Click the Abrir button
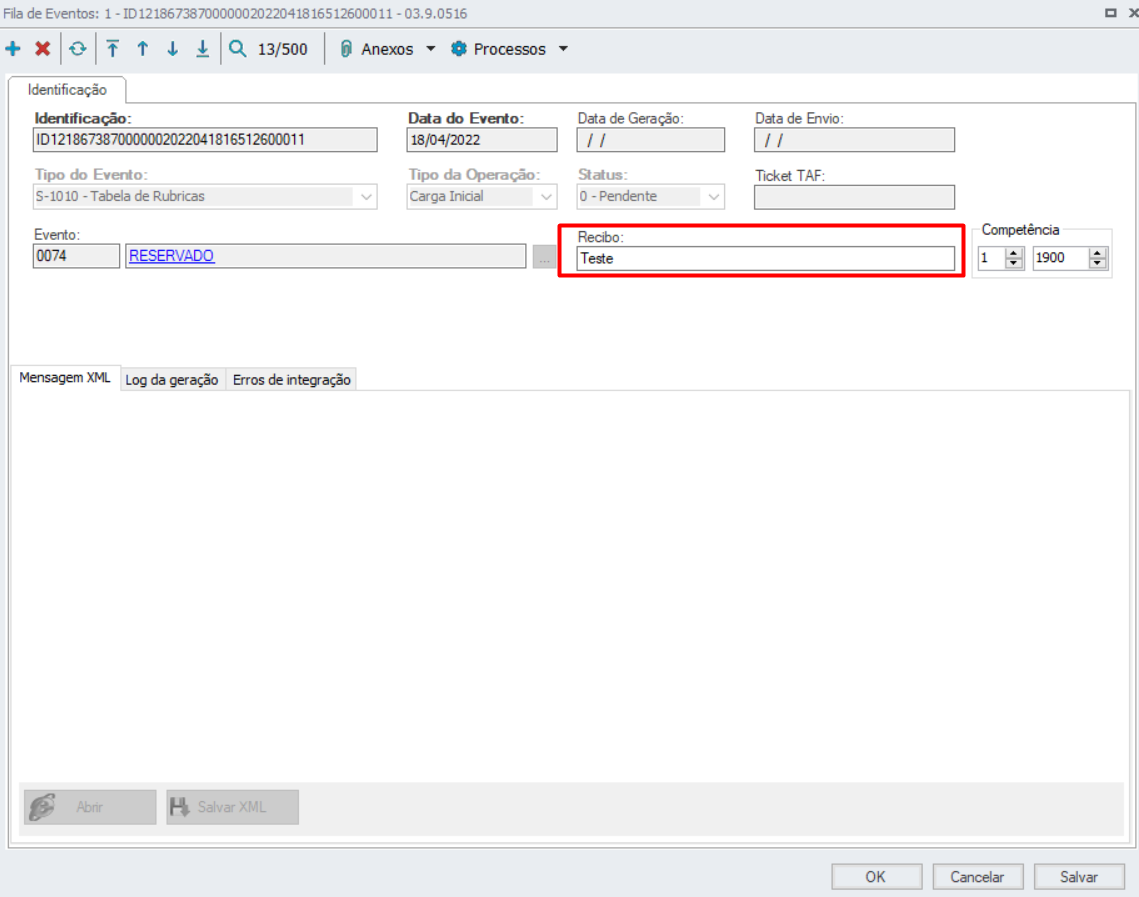The height and width of the screenshot is (897, 1139). [90, 807]
